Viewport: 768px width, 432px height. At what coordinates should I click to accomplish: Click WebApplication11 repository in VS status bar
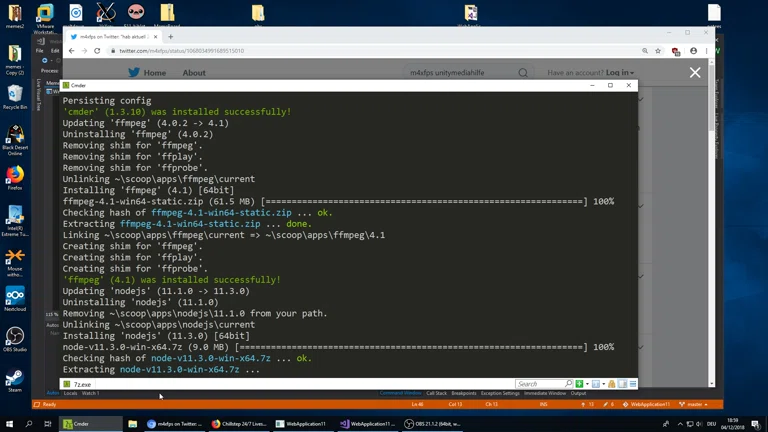[x=647, y=405]
